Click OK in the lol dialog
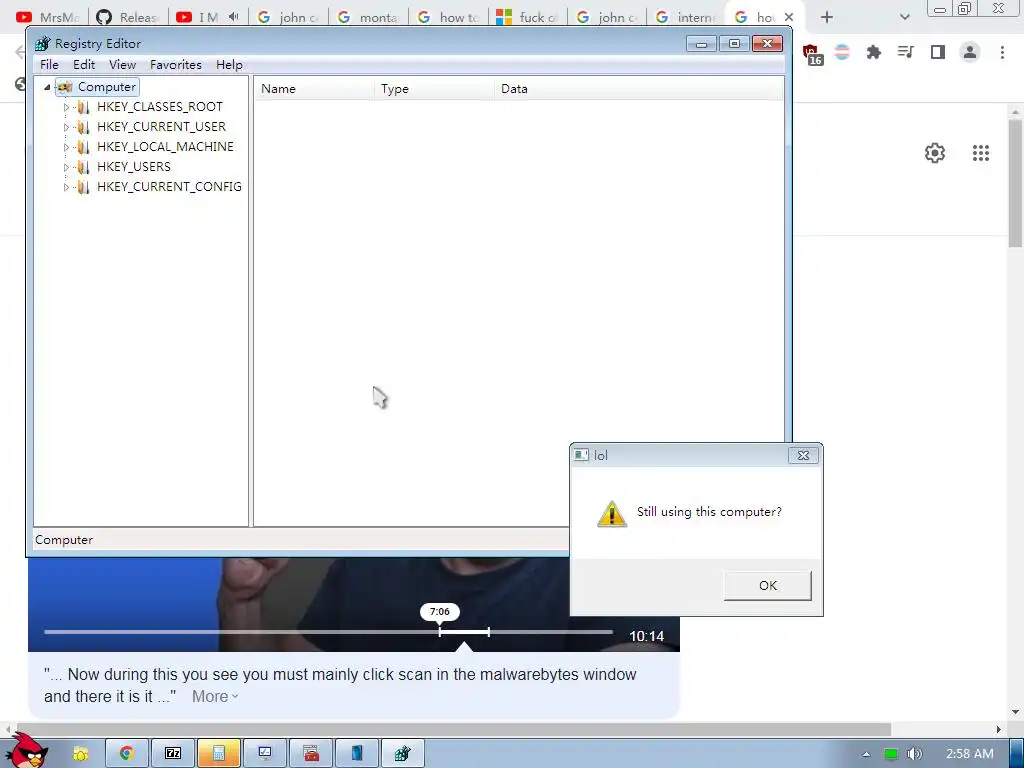 pyautogui.click(x=768, y=586)
